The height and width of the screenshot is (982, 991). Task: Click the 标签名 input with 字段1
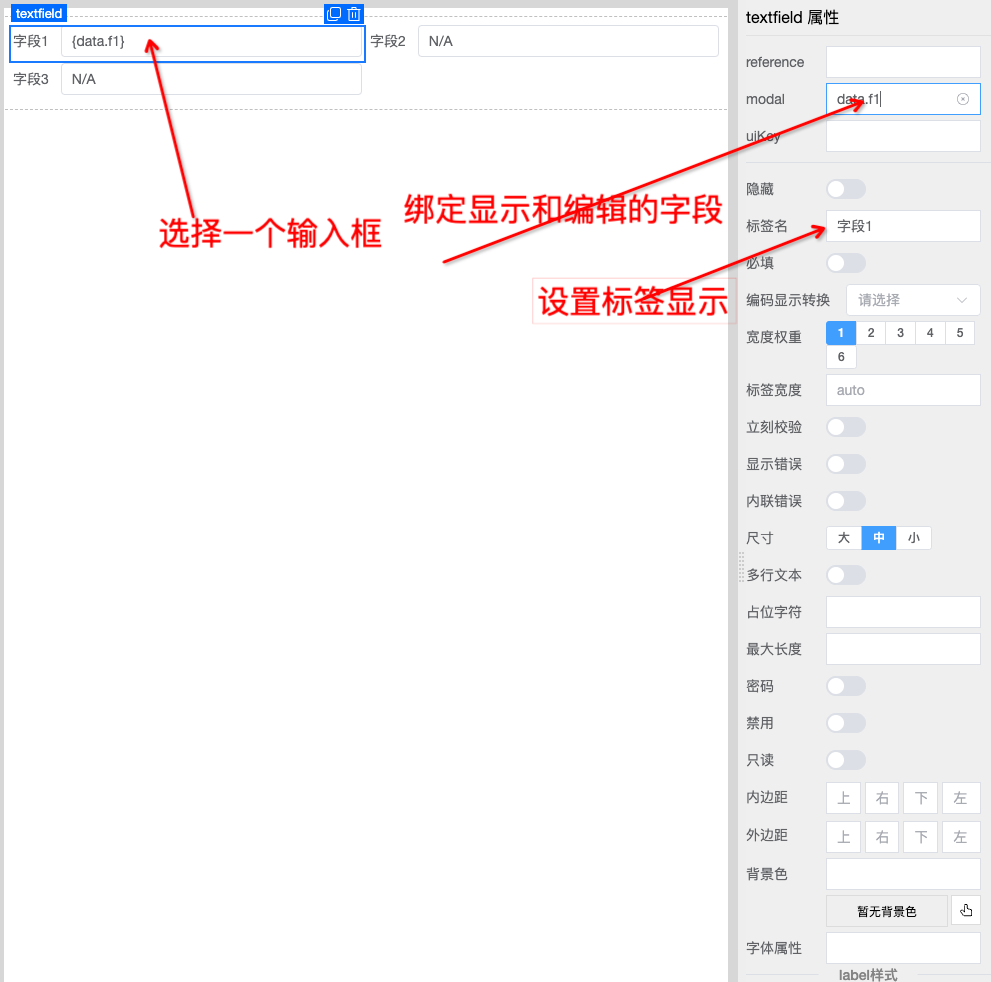tap(903, 226)
